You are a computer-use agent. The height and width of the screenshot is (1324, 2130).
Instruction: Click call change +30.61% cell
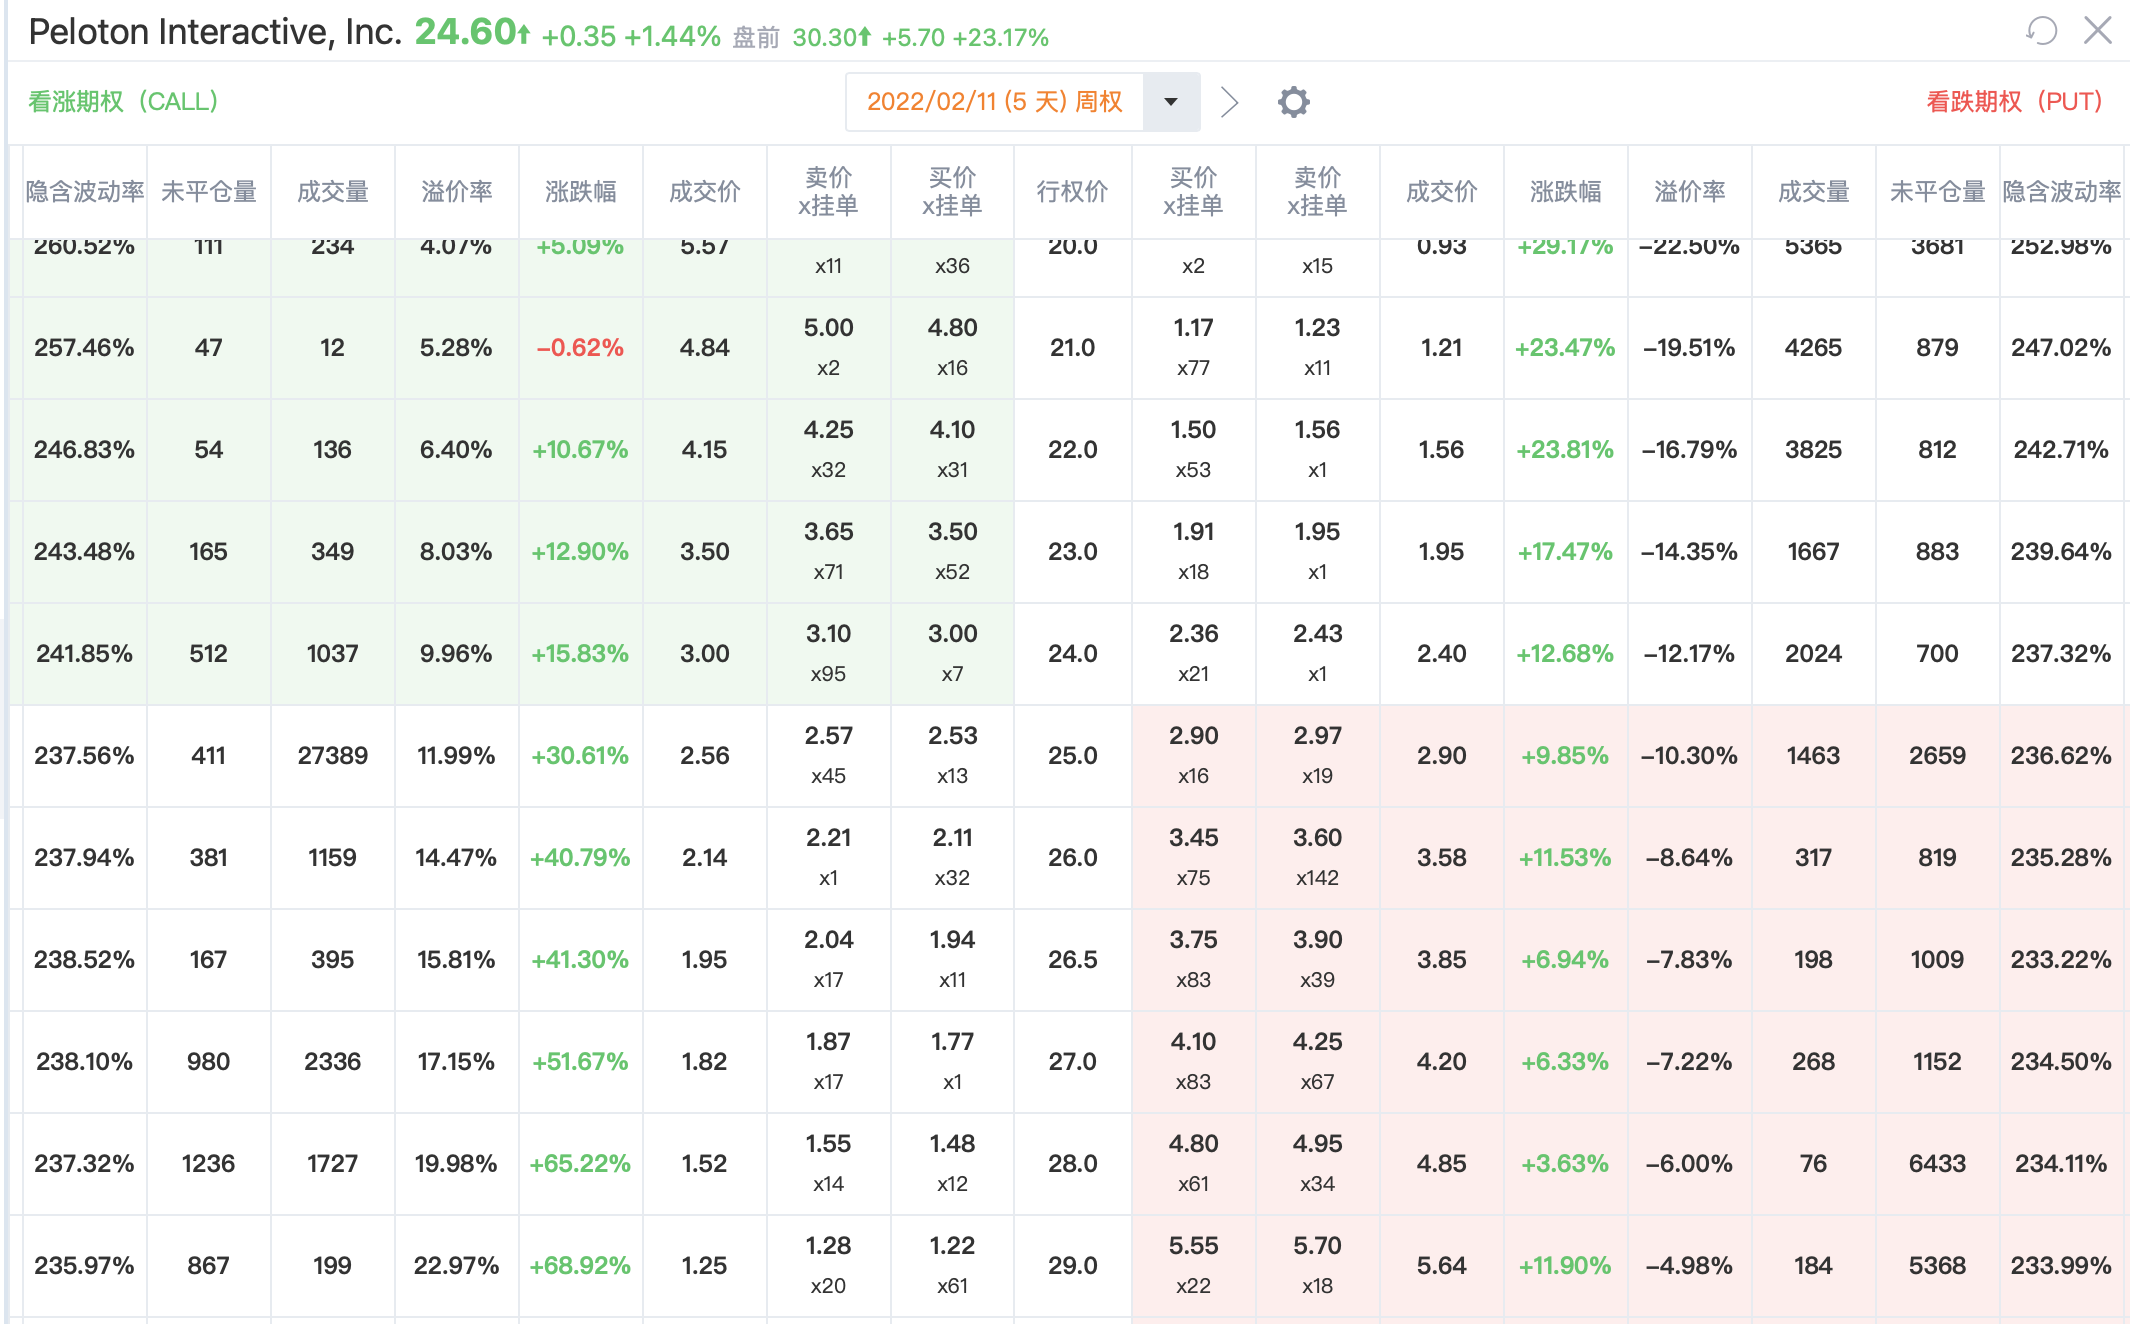[580, 755]
